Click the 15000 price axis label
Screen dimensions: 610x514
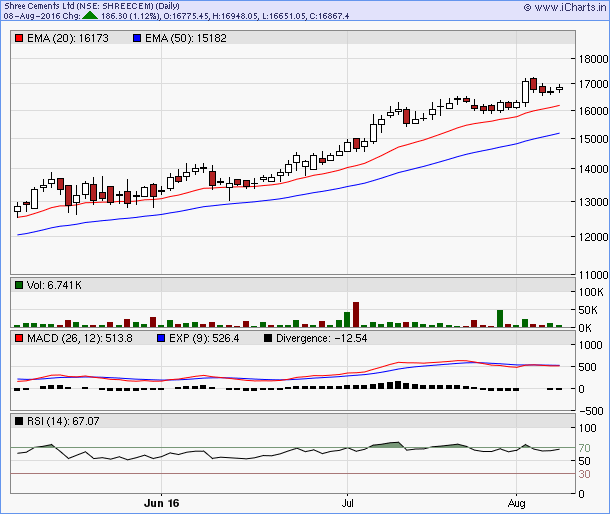593,139
